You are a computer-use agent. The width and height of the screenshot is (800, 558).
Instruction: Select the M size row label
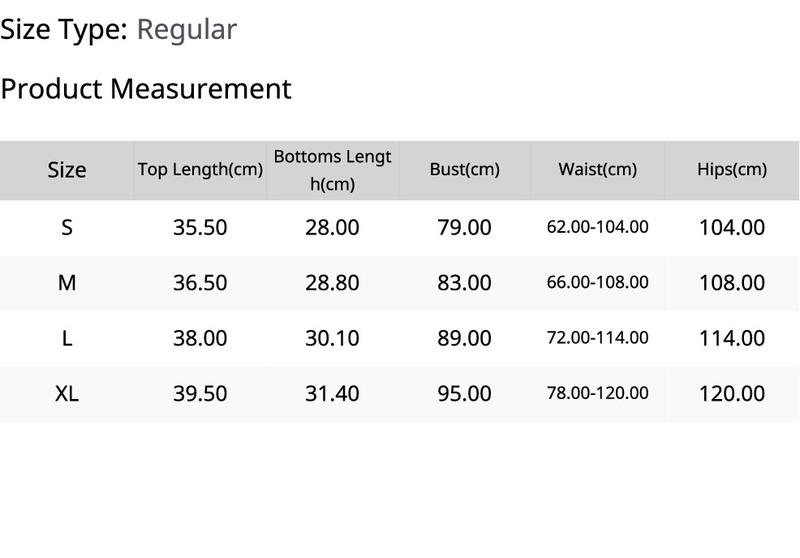click(x=67, y=283)
